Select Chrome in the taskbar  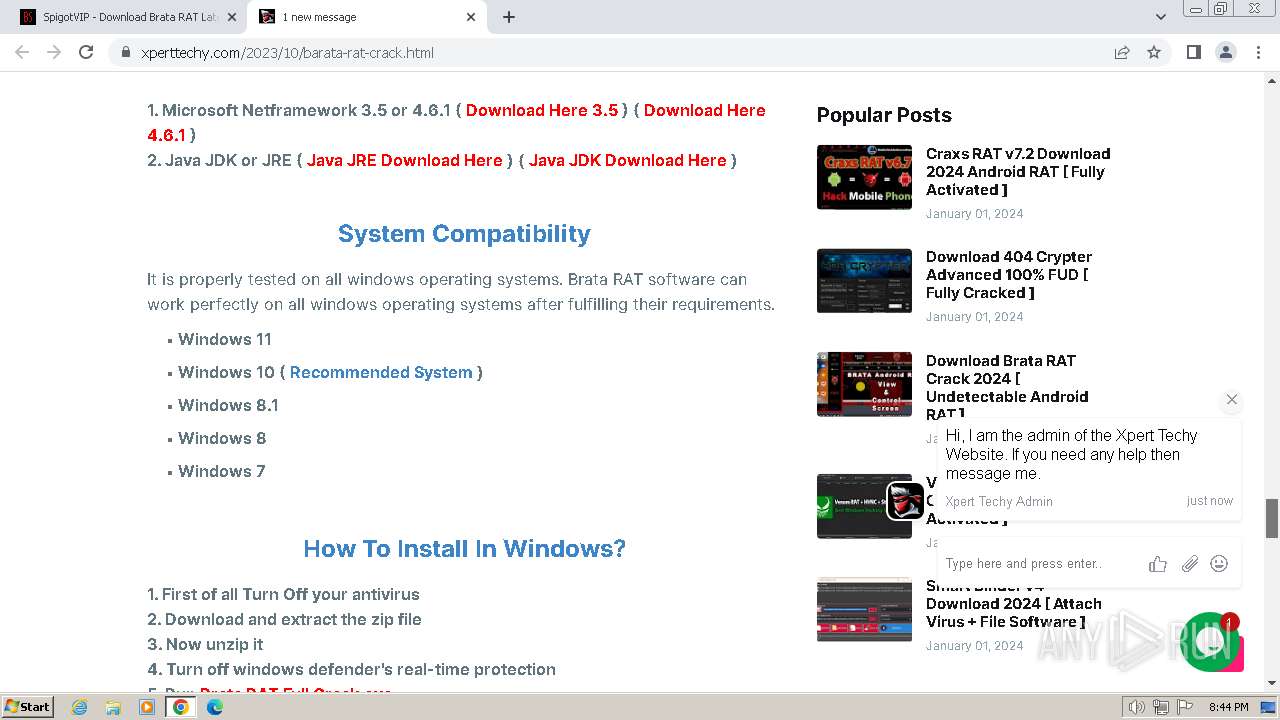[x=181, y=707]
